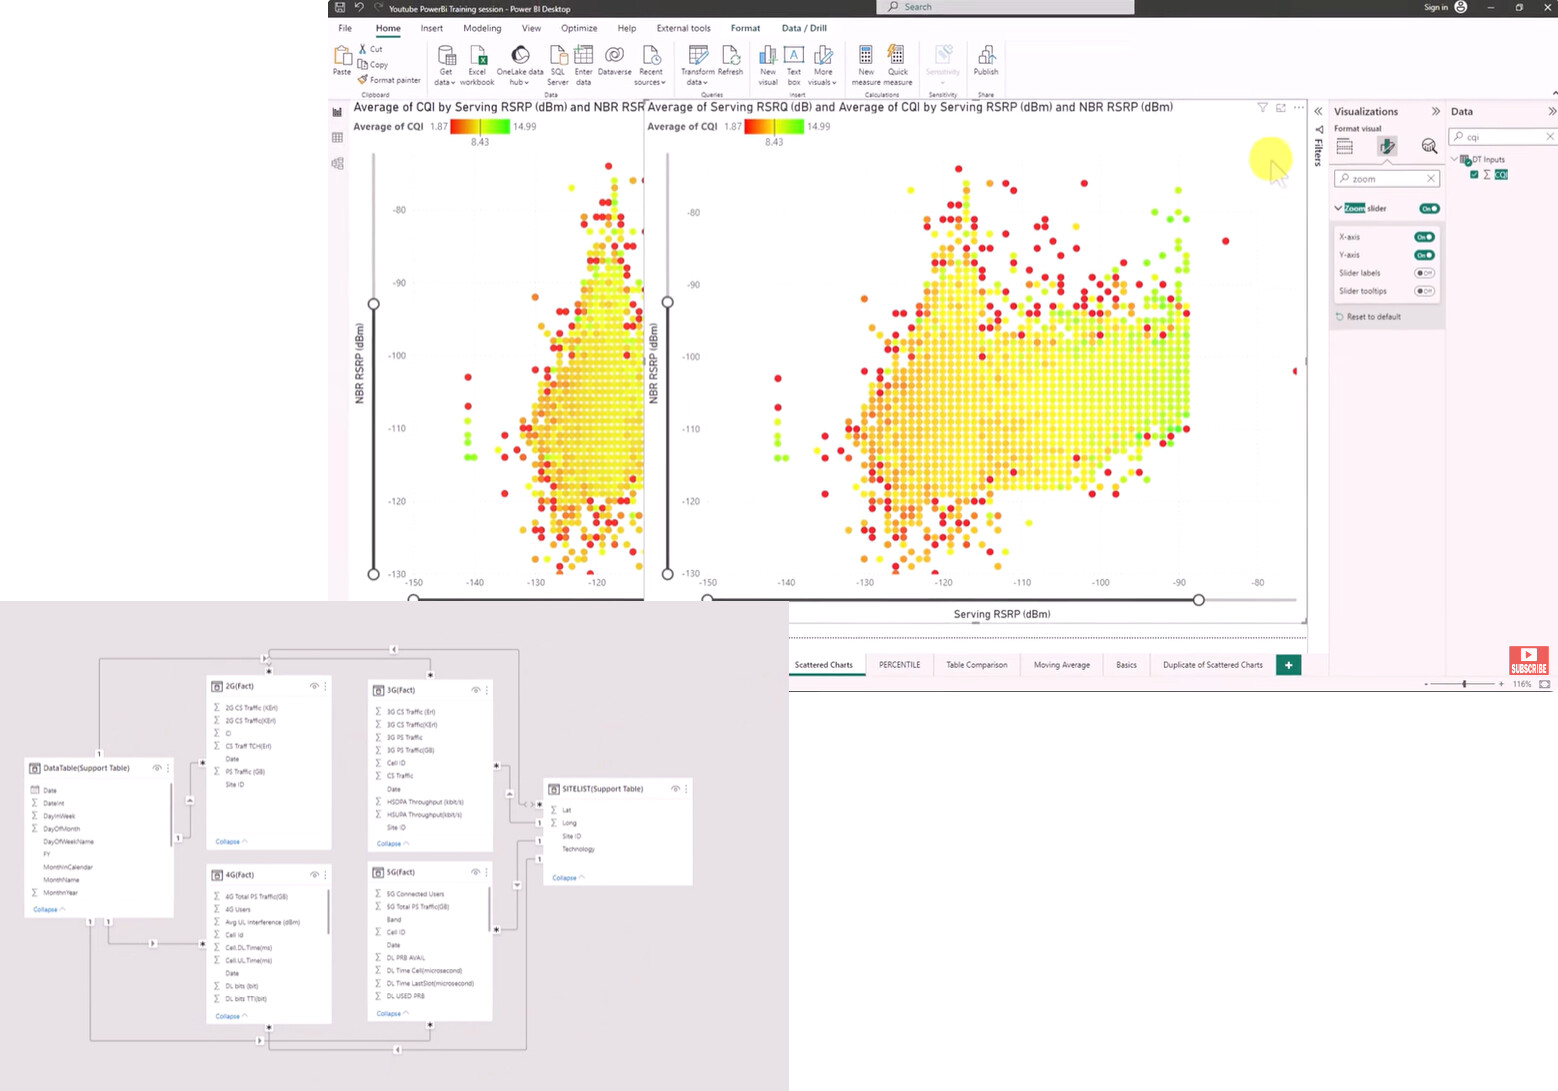Switch to the Insert ribbon tab
Image resolution: width=1558 pixels, height=1091 pixels.
432,28
